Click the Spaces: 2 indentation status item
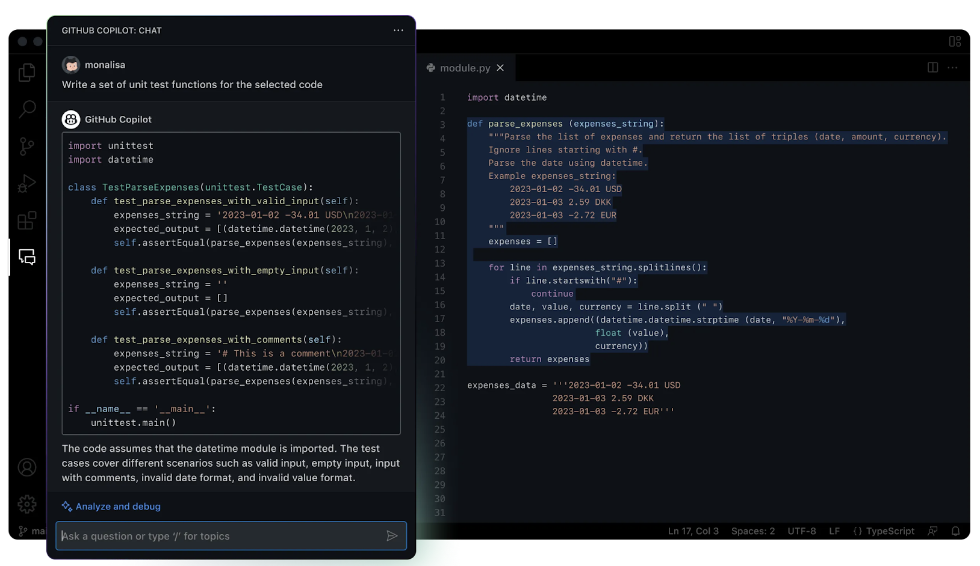Viewport: 980px width, 566px height. 753,531
